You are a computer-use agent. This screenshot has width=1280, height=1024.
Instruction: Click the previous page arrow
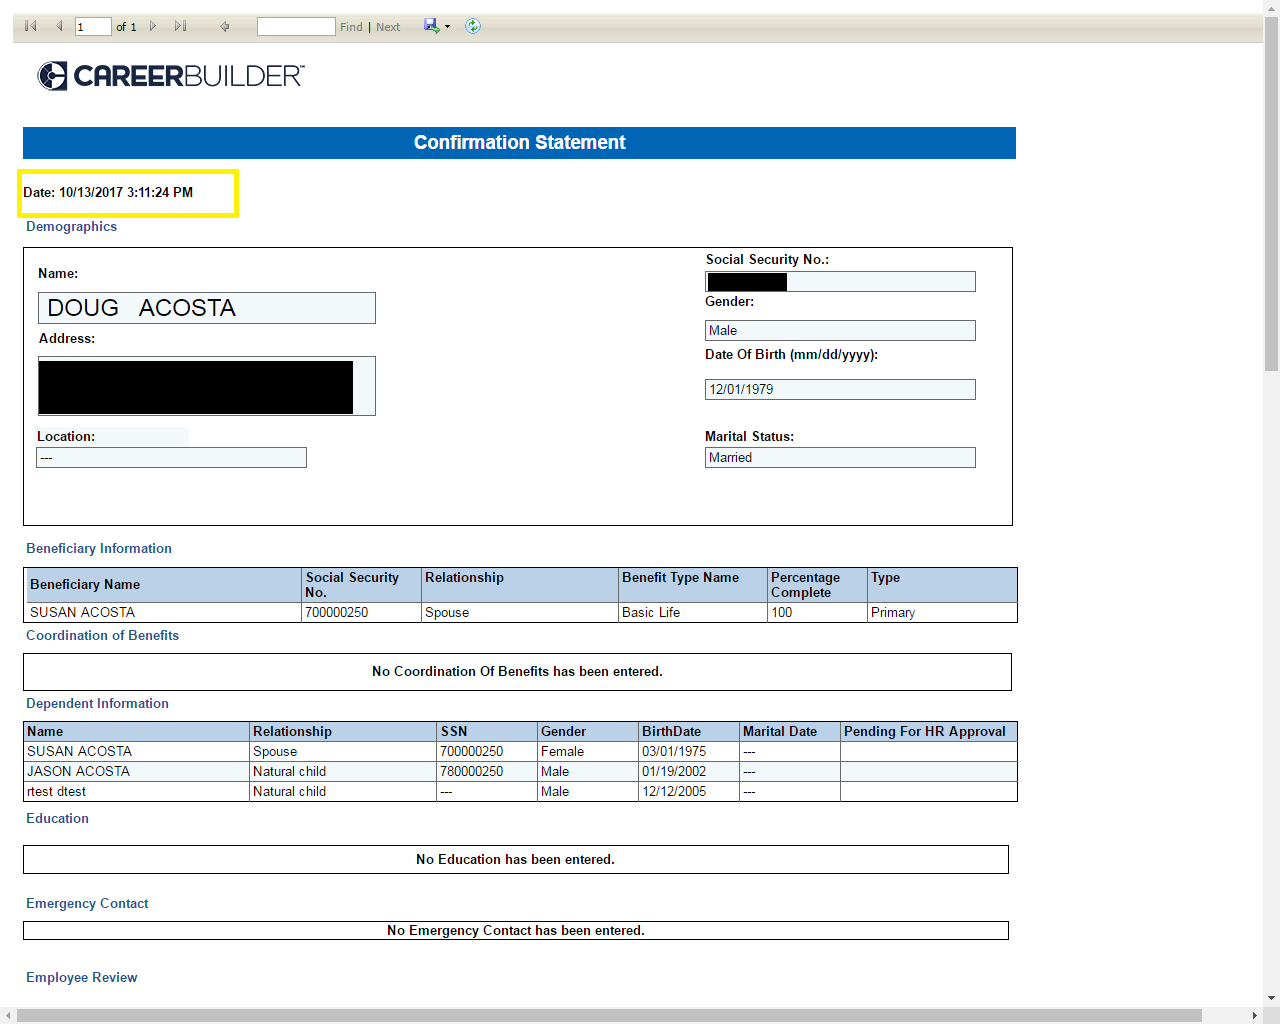click(x=59, y=26)
